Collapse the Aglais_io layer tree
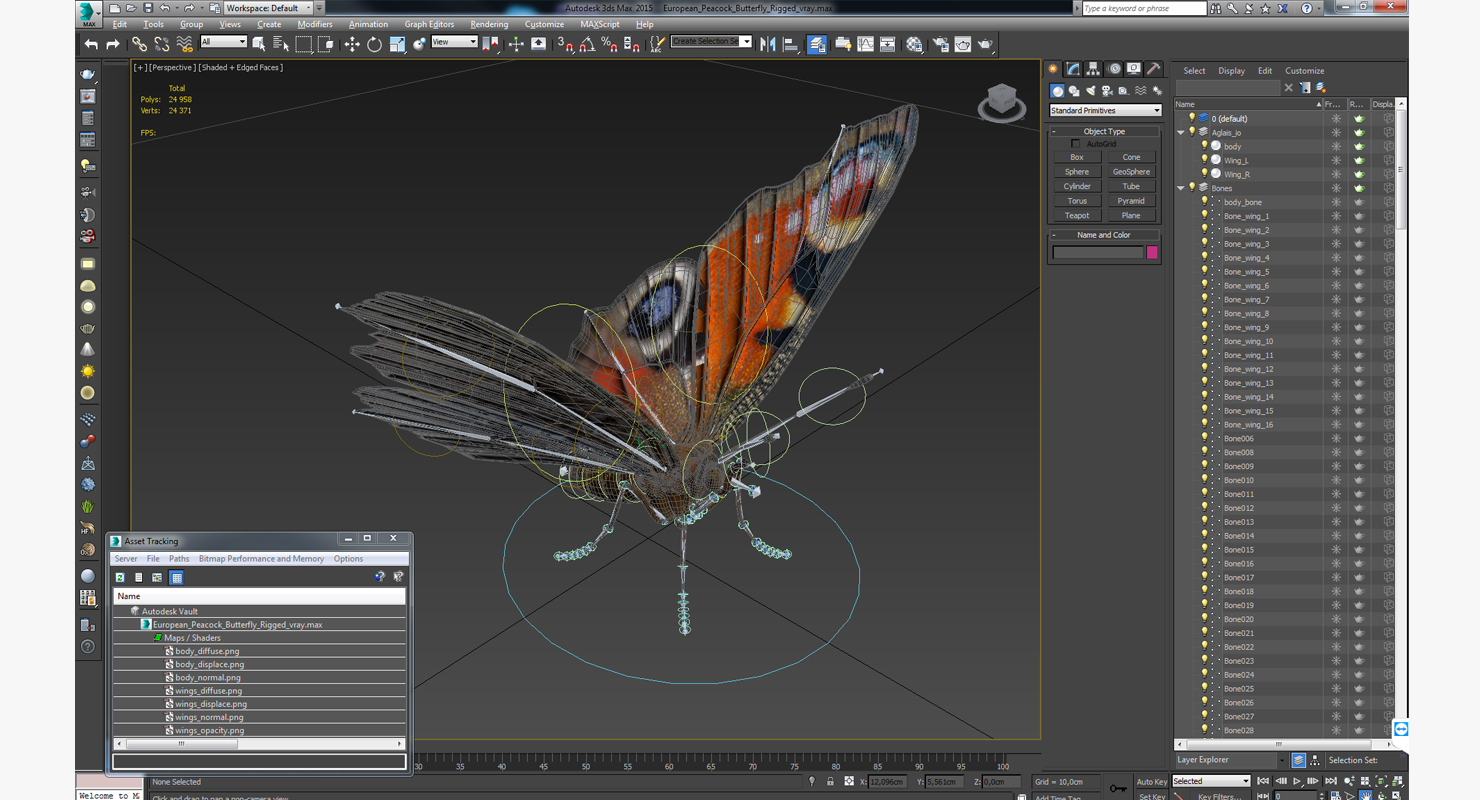Viewport: 1480px width, 800px height. 1181,132
